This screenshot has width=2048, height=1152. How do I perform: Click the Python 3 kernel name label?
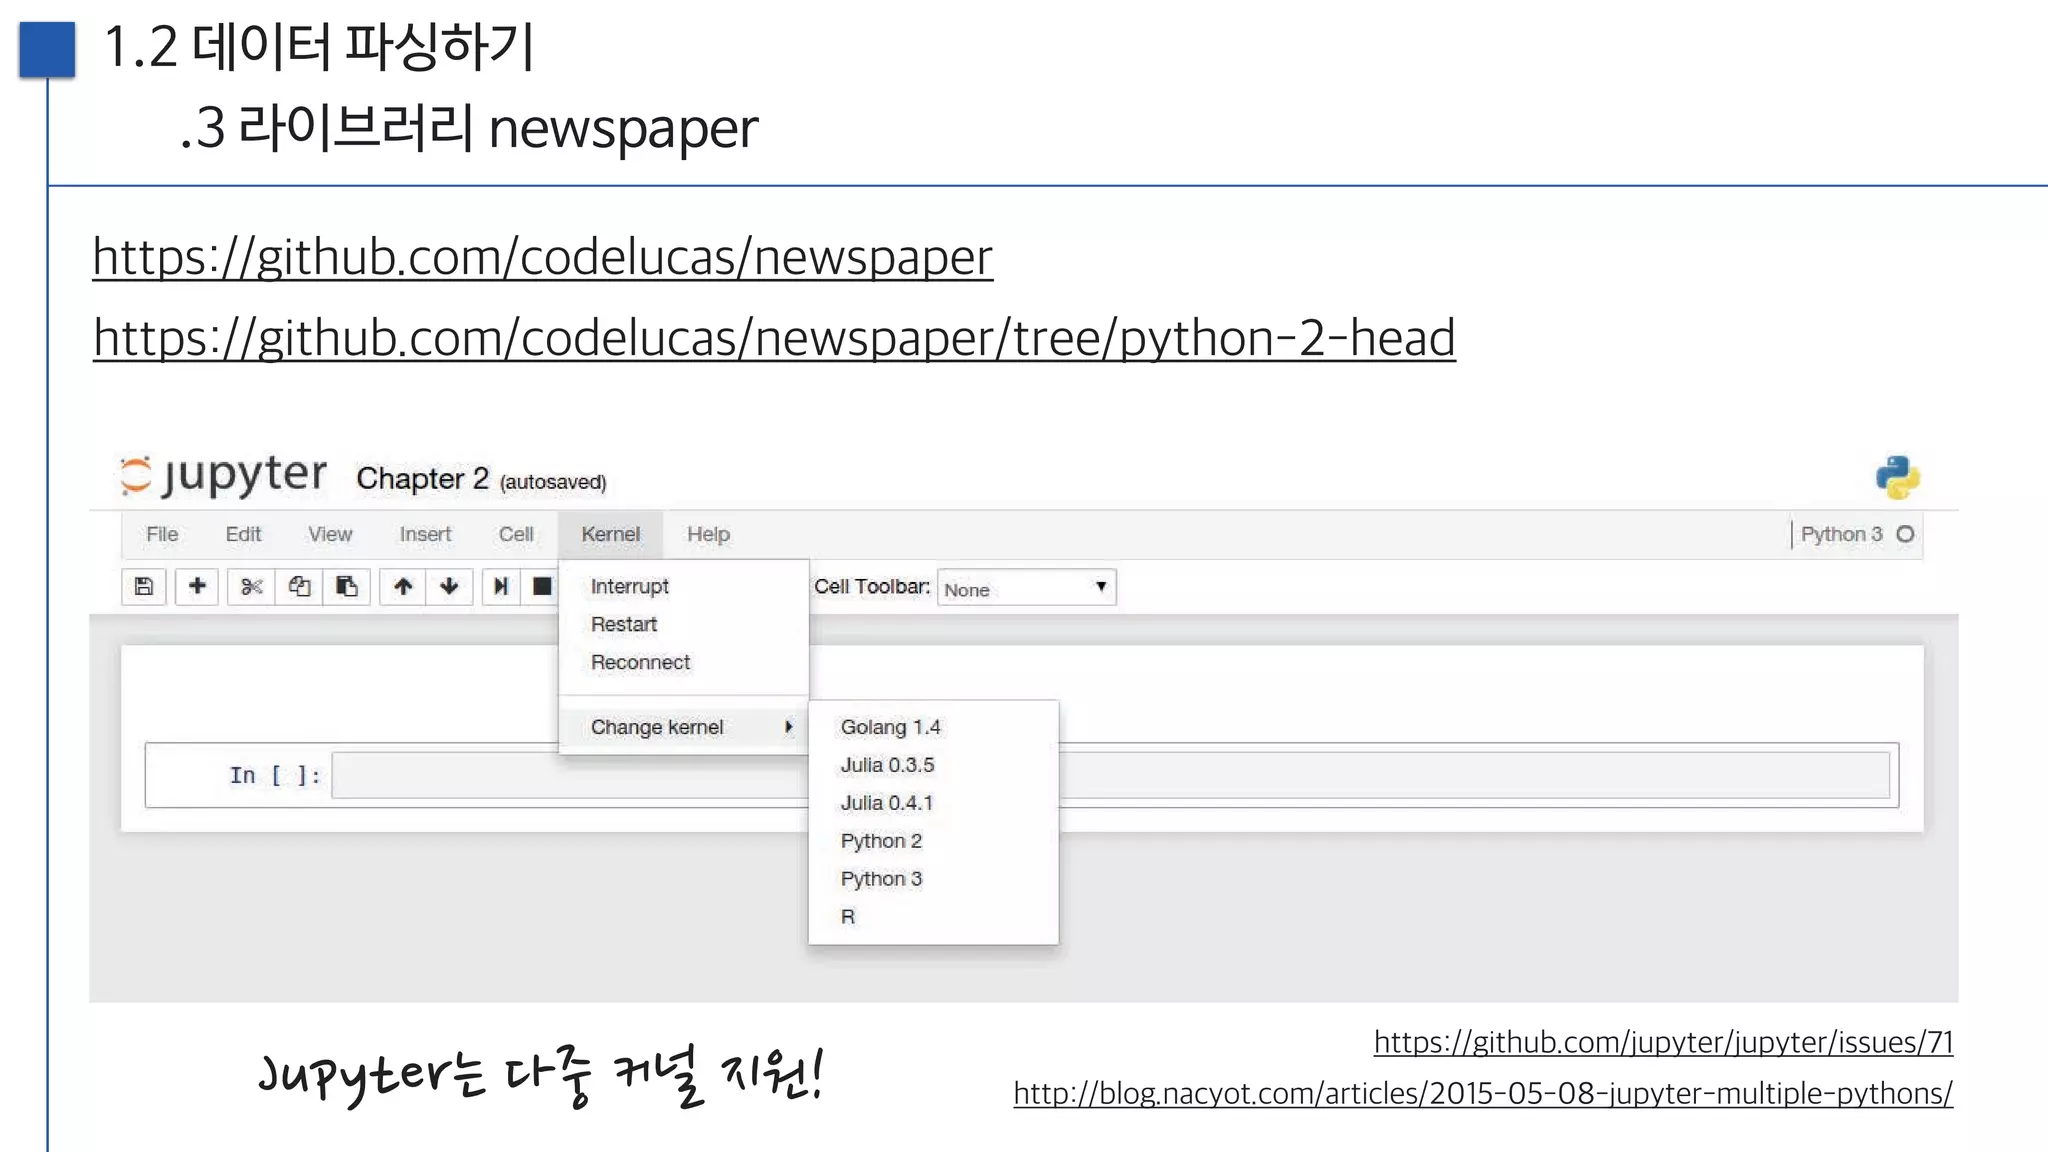point(1841,534)
